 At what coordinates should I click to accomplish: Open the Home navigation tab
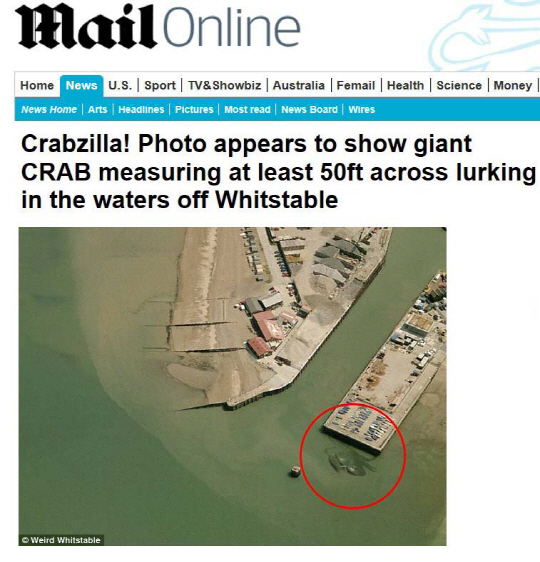37,86
